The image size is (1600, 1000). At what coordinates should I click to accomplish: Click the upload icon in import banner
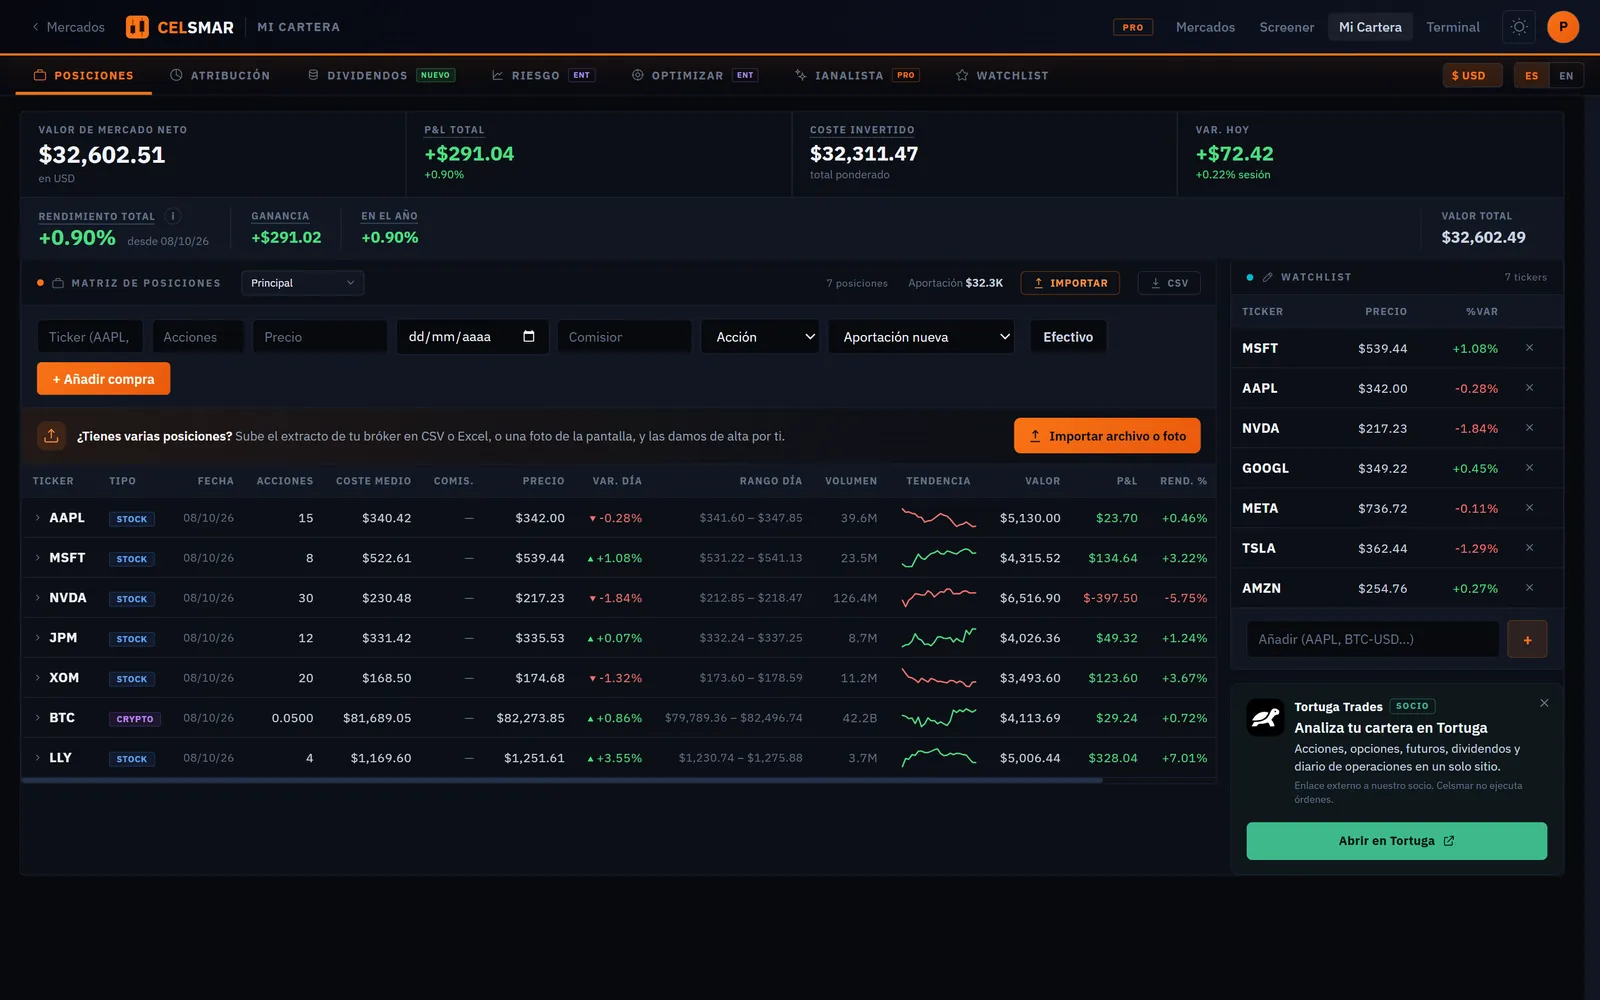click(x=51, y=436)
